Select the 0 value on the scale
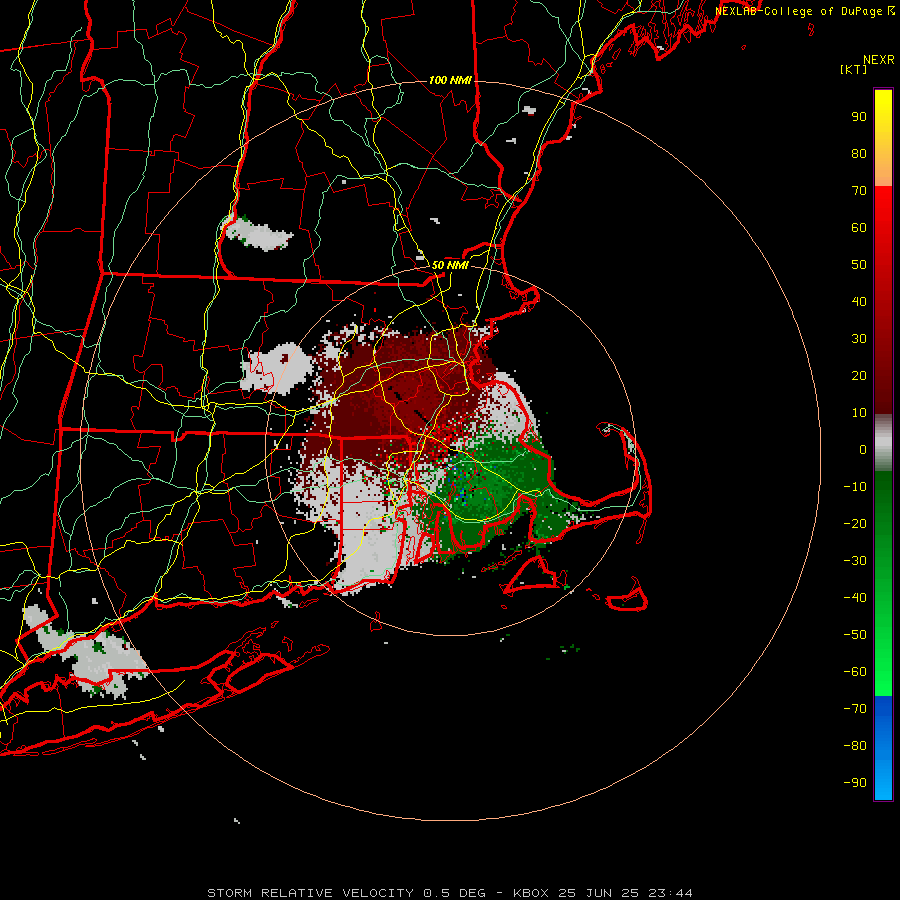Viewport: 900px width, 900px height. pos(863,450)
